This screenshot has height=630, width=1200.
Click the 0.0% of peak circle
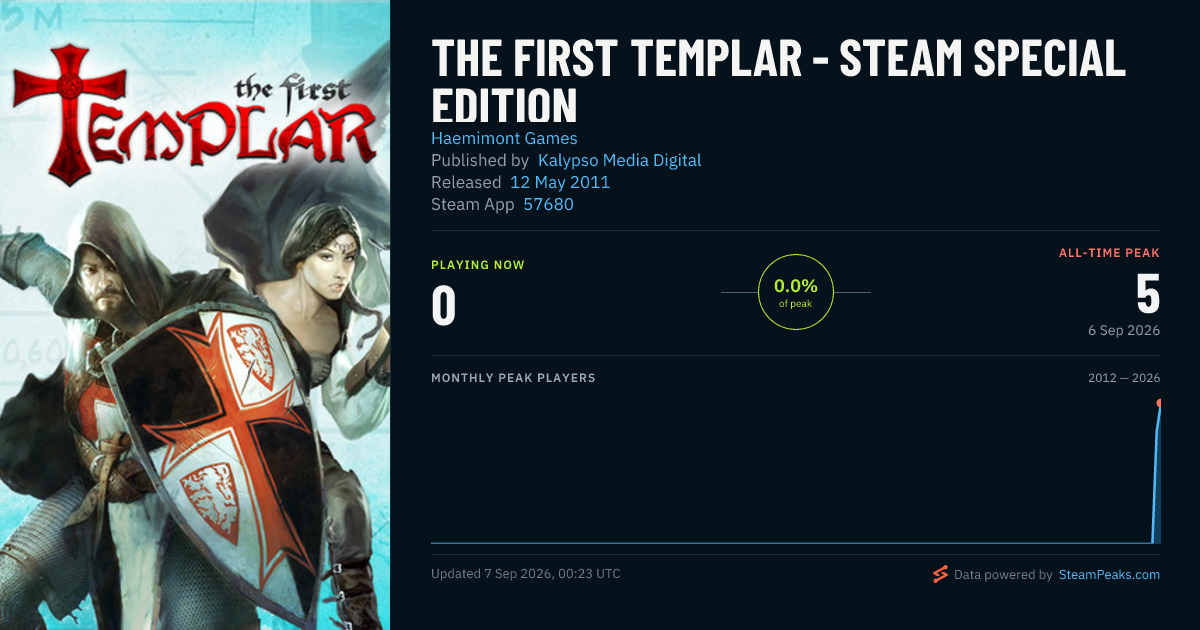click(x=796, y=292)
